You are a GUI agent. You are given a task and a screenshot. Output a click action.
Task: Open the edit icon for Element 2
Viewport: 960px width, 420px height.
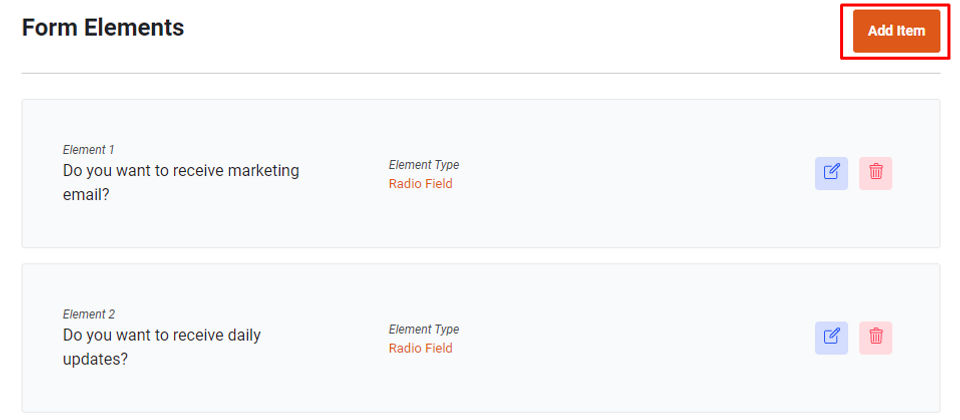point(831,337)
